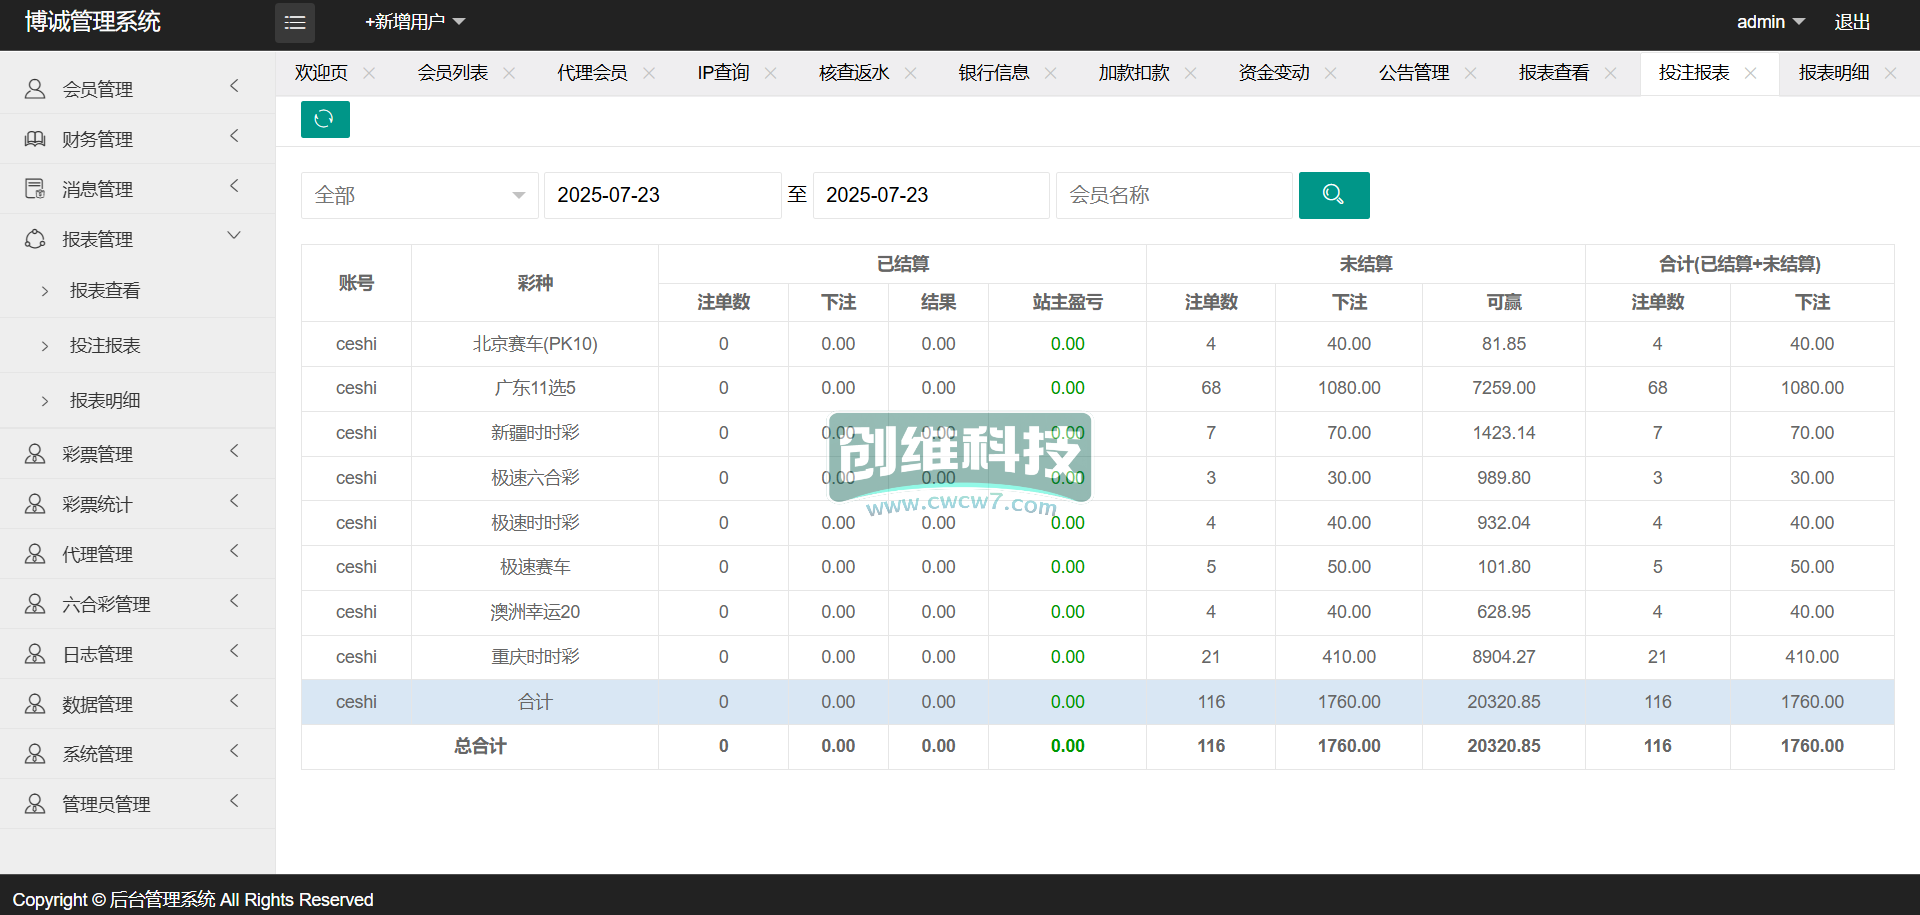1920x915 pixels.
Task: Click the 财务管理 book icon
Action: (35, 139)
